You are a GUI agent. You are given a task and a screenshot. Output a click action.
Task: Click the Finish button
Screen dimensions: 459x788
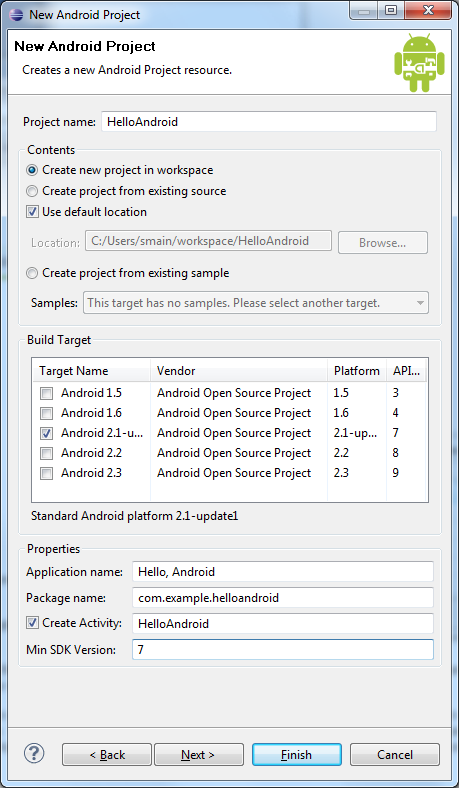tap(297, 755)
